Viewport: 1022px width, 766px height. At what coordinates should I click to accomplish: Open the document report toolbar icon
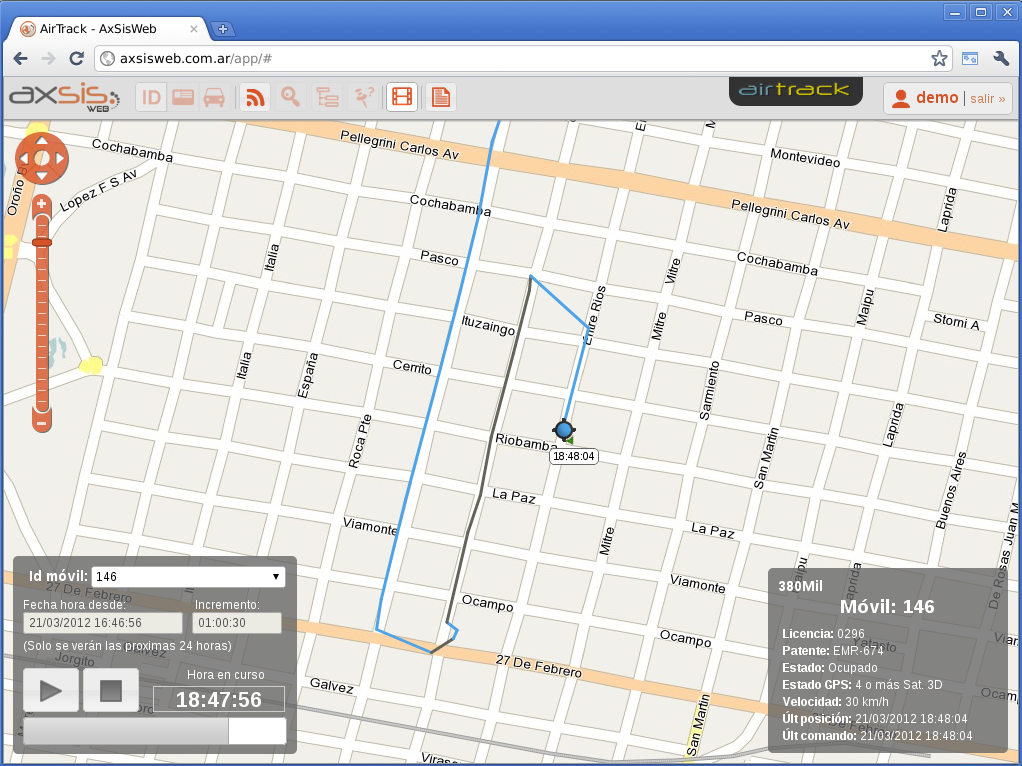pos(441,97)
